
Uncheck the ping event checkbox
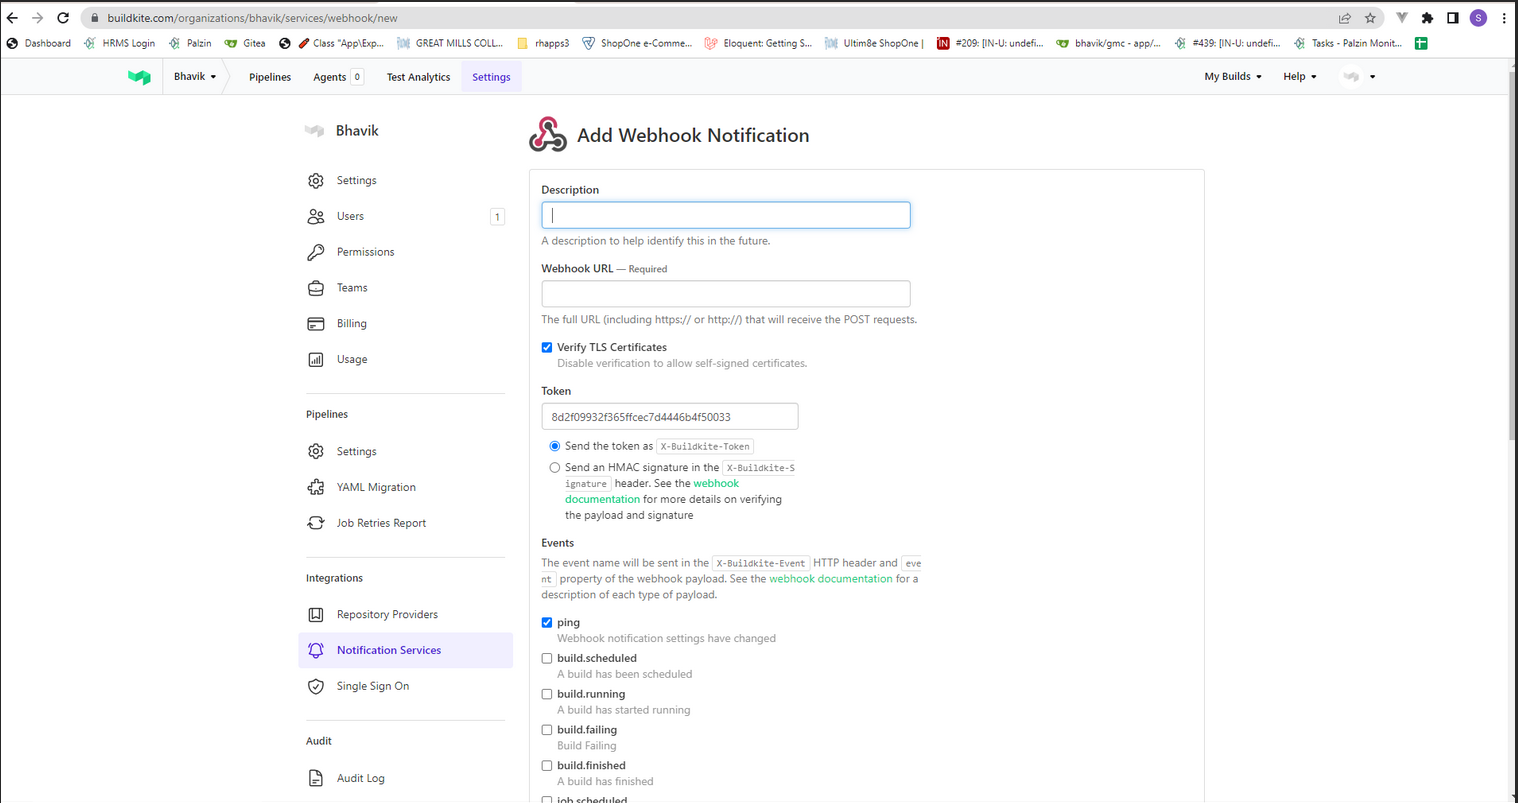(x=547, y=623)
